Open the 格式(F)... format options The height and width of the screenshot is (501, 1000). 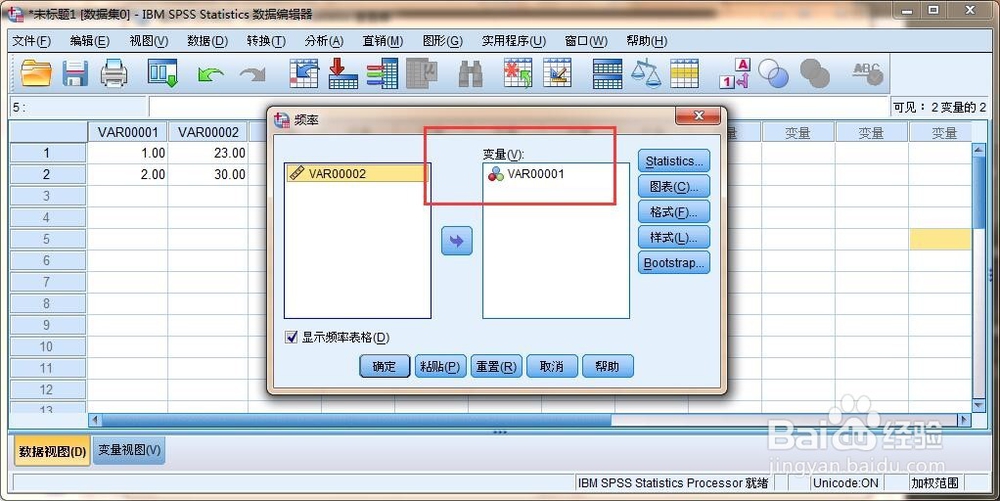point(674,212)
